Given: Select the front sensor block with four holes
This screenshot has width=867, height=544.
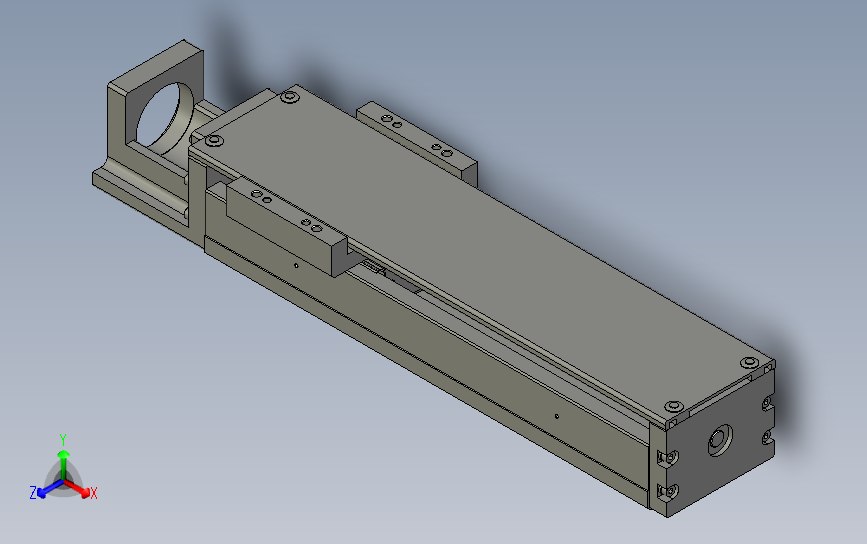Looking at the screenshot, I should pos(286,225).
